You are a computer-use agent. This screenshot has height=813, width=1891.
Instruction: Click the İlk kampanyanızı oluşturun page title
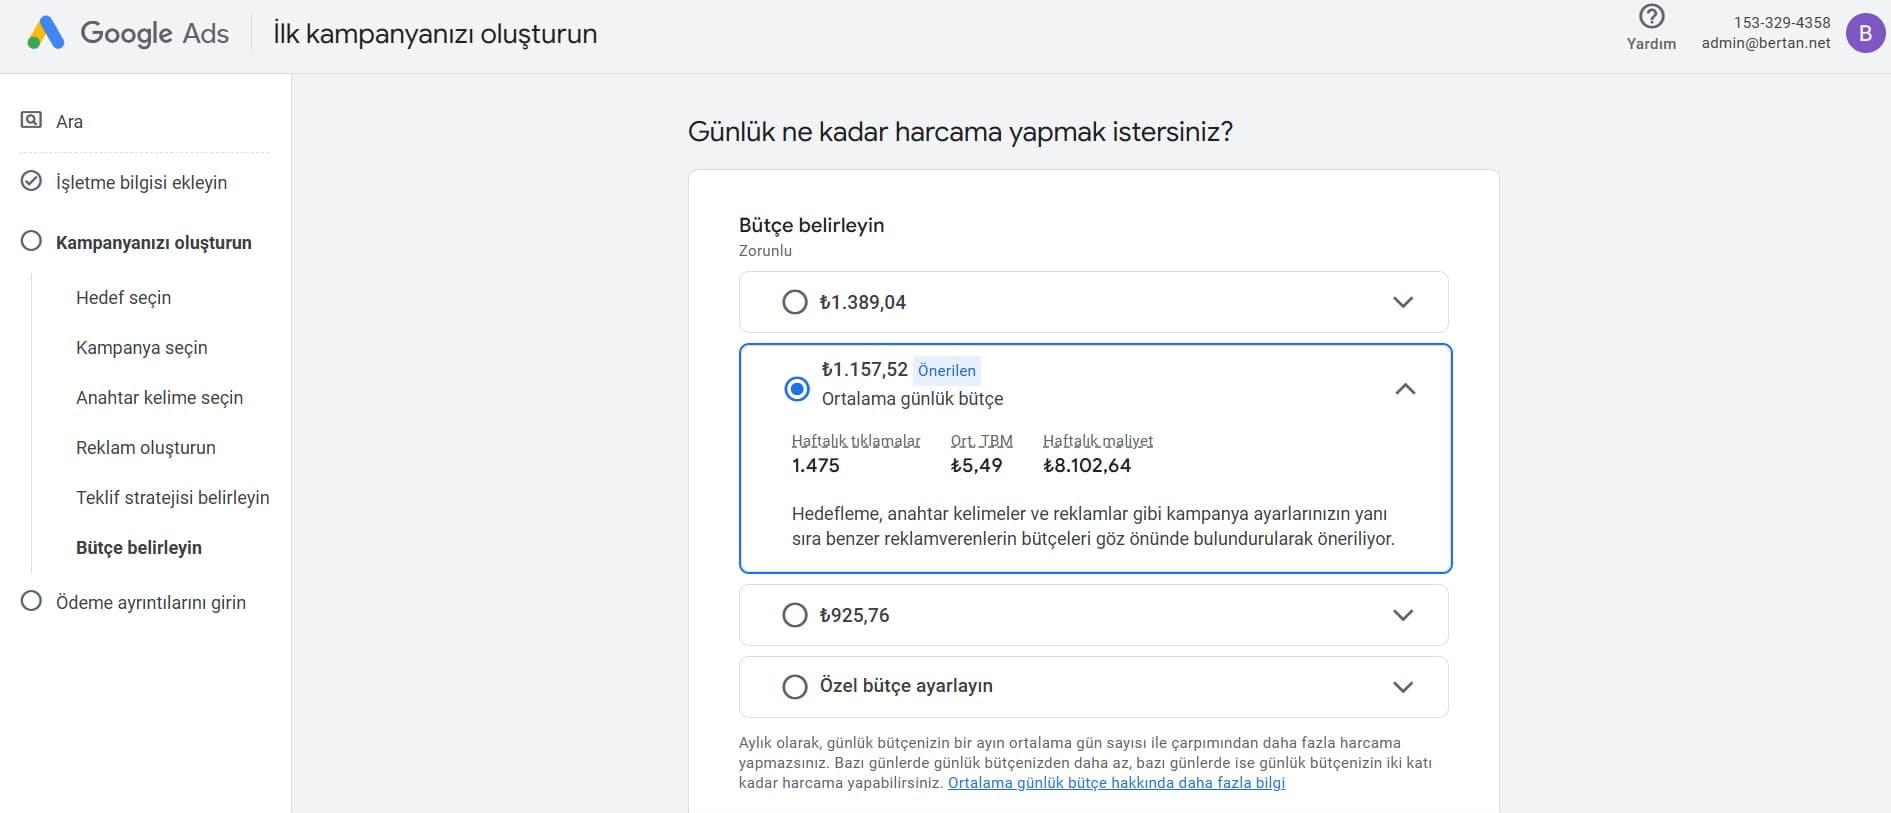tap(435, 34)
